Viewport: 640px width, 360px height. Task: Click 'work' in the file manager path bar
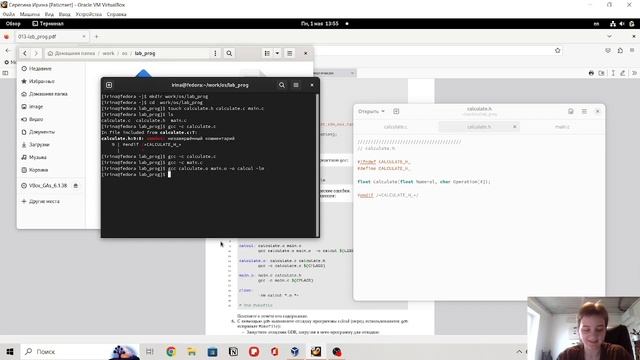108,53
